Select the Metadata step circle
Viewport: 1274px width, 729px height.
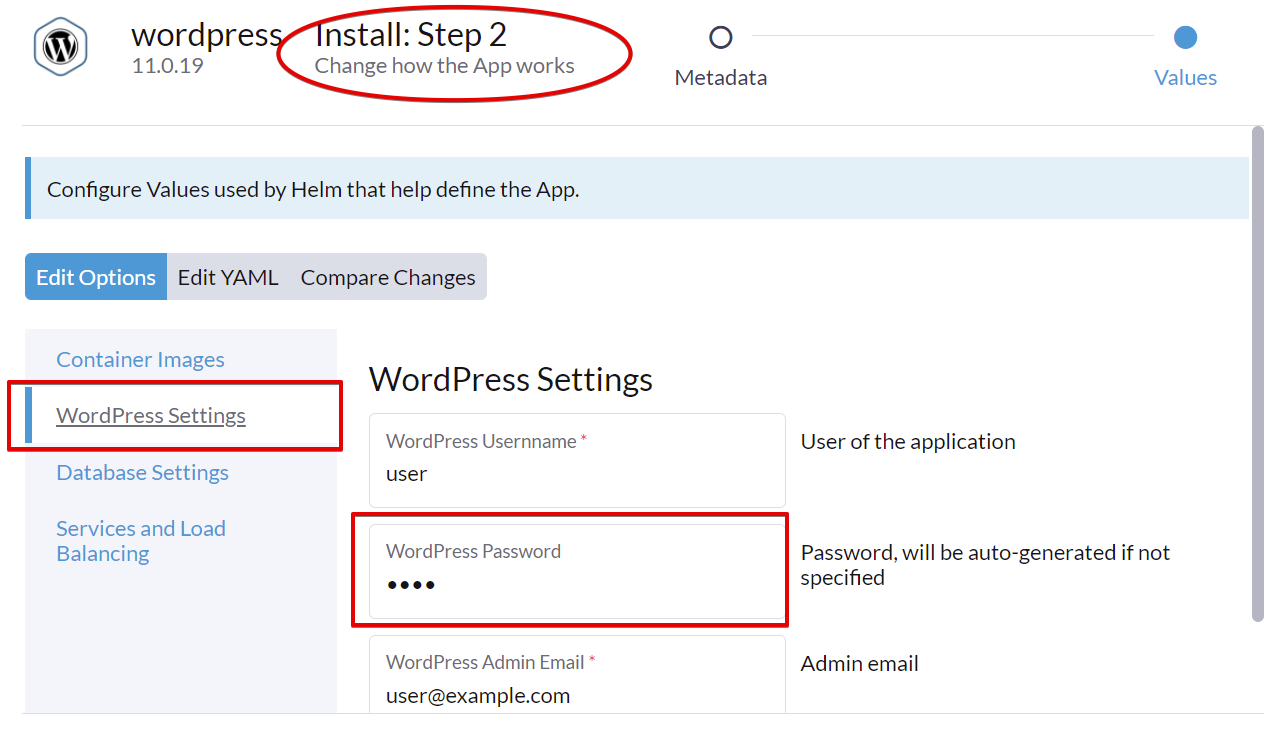[720, 38]
